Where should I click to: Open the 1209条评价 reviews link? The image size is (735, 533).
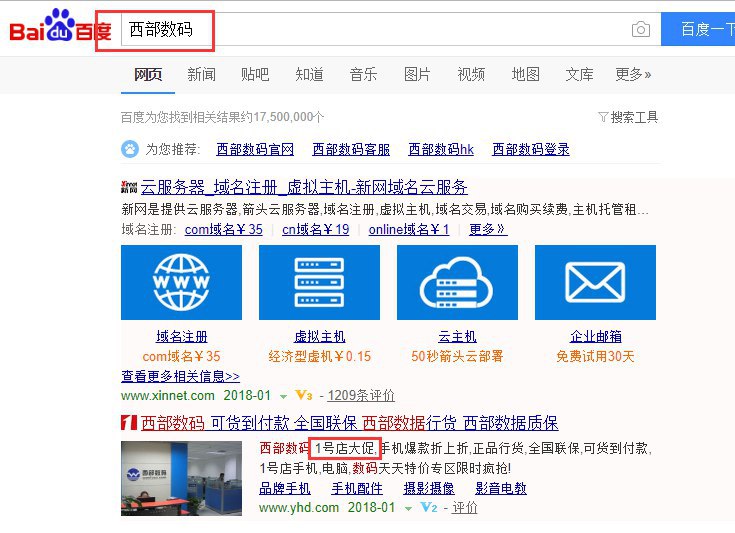(x=361, y=395)
